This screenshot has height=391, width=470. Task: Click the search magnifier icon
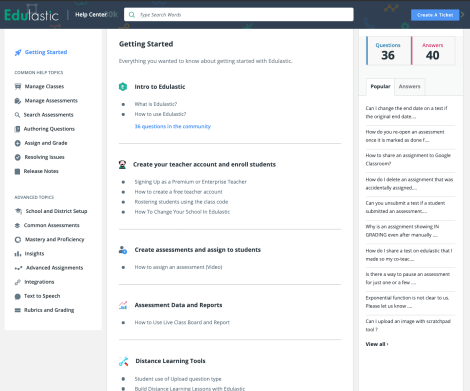click(x=132, y=15)
